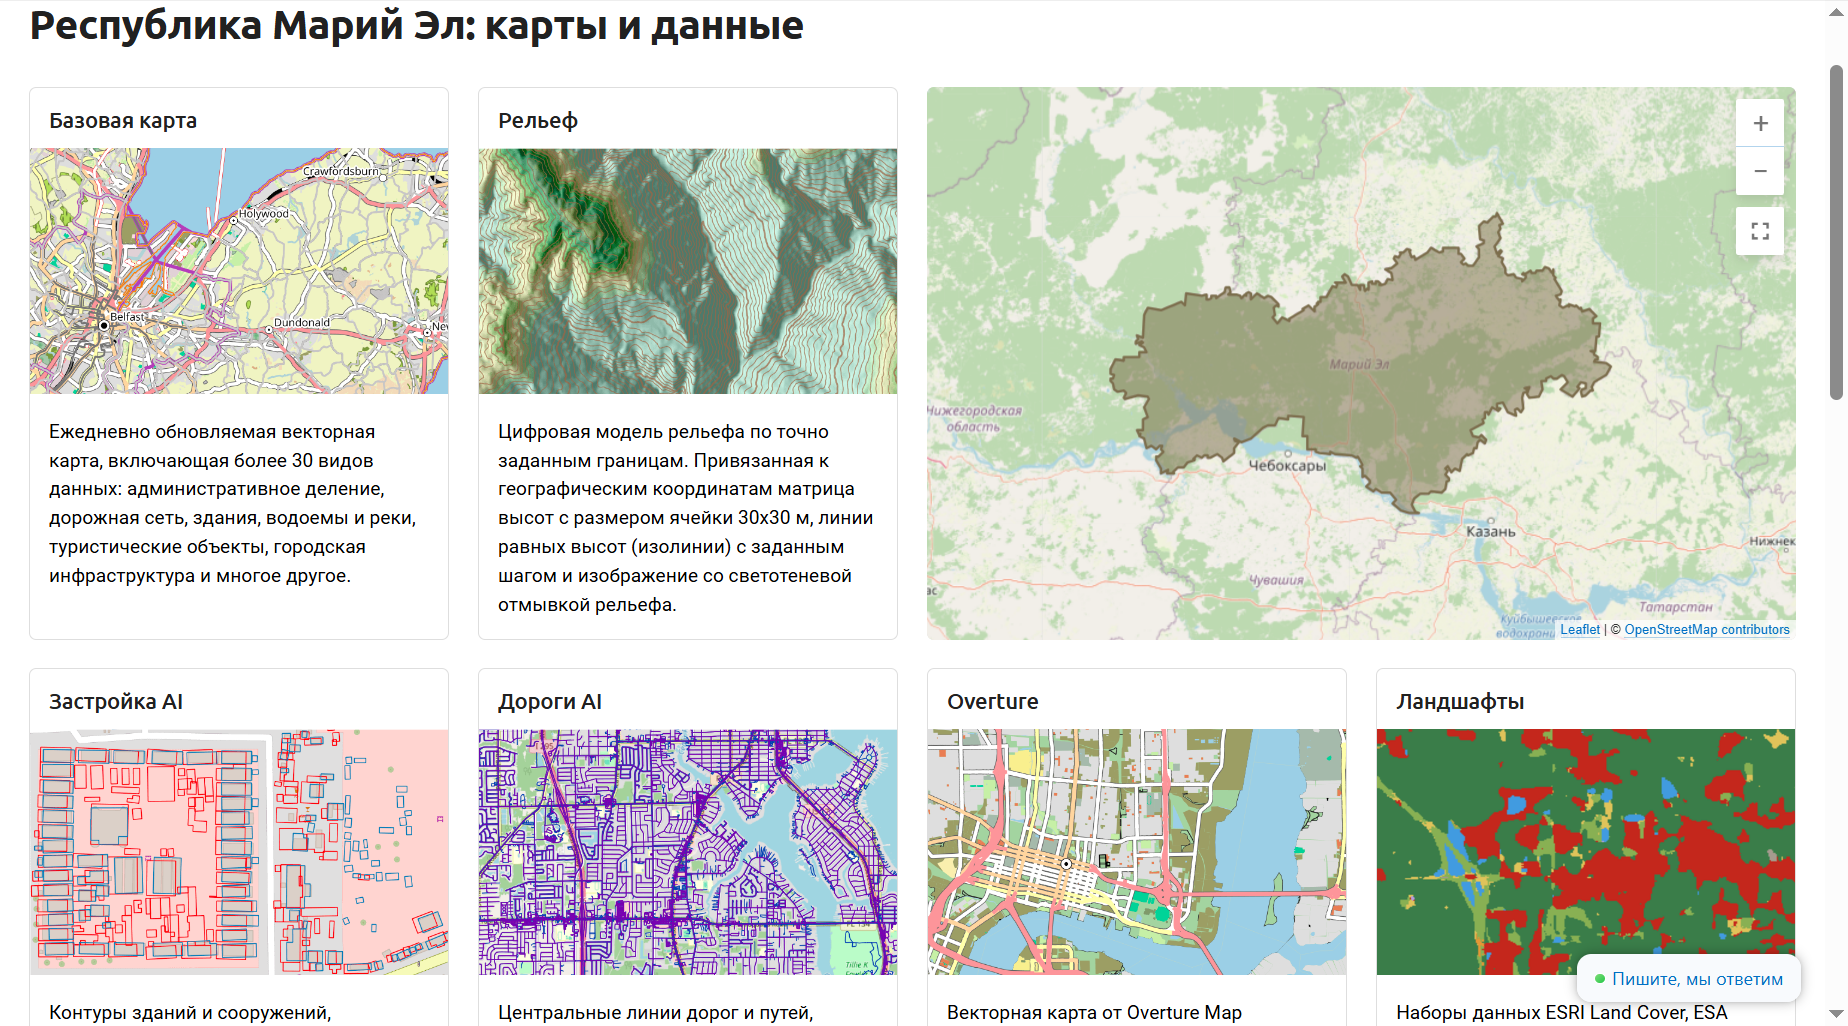1848x1026 pixels.
Task: Open the 'Пишите, мы ответим' chat widget
Action: pyautogui.click(x=1688, y=979)
